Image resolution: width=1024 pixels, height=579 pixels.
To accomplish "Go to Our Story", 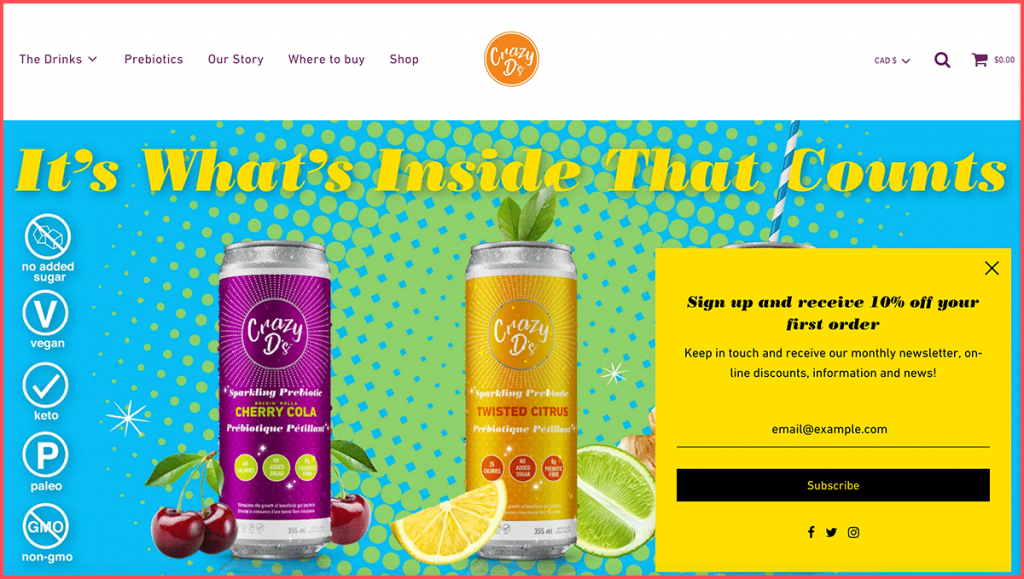I will coord(236,59).
